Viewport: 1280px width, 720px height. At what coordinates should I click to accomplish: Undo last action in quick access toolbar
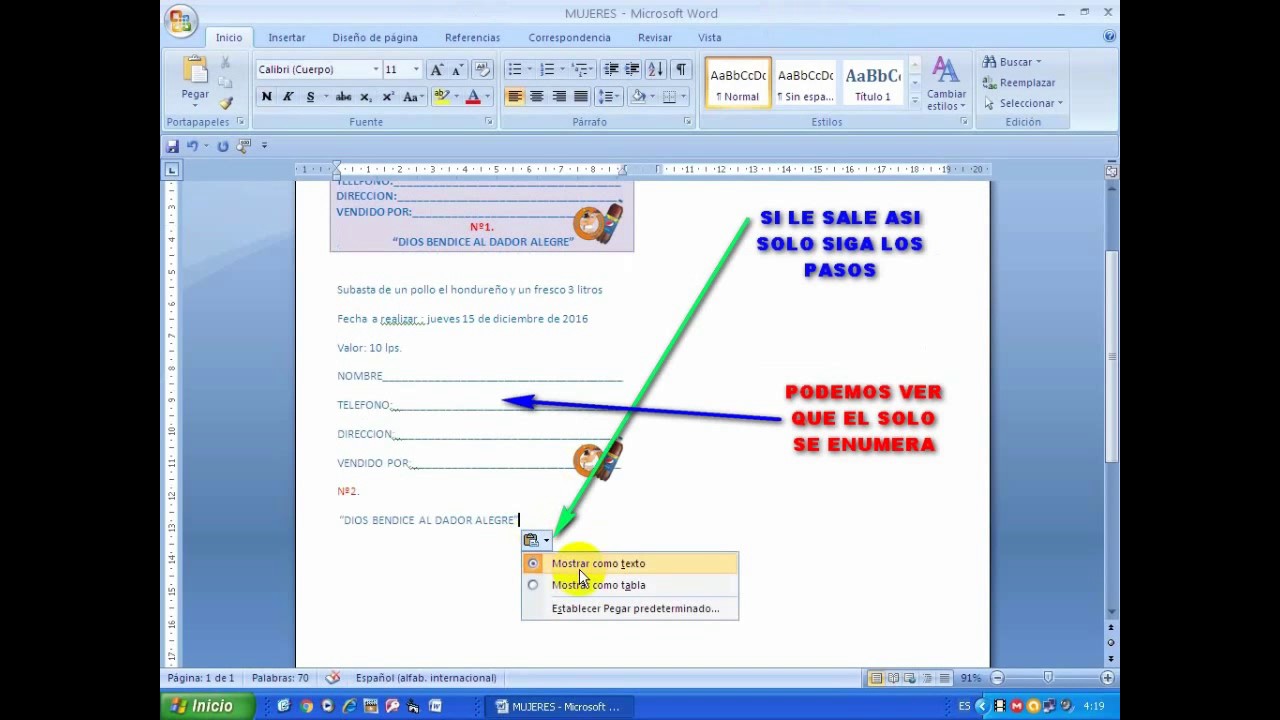[192, 146]
